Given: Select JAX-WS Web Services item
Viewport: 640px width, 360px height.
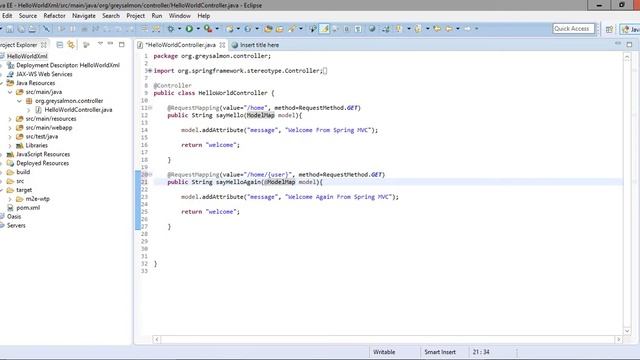Looking at the screenshot, I should (x=44, y=74).
